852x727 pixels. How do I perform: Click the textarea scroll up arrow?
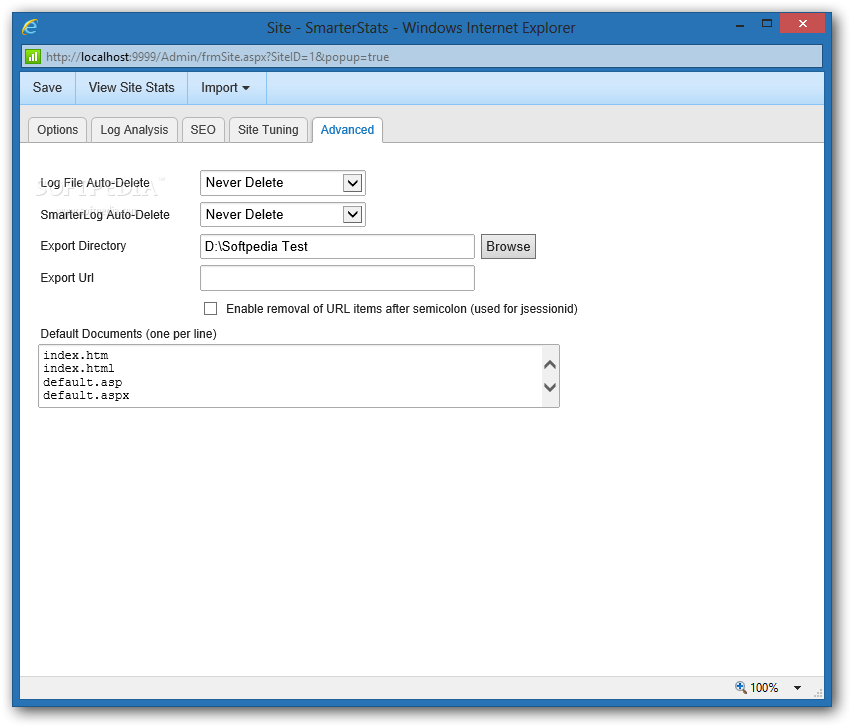pyautogui.click(x=550, y=364)
